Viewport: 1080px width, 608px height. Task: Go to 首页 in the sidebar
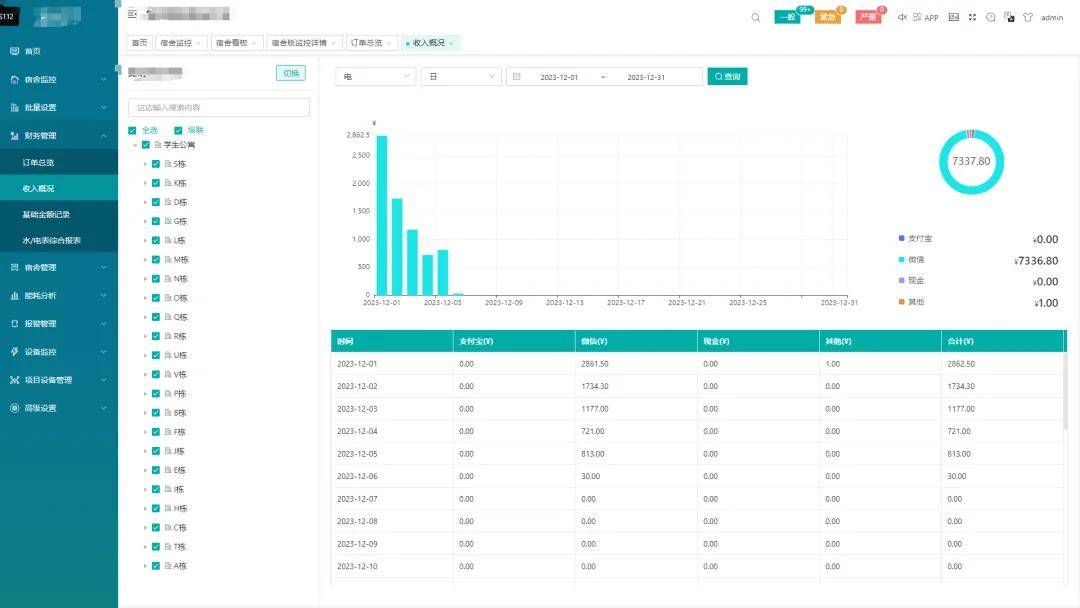pyautogui.click(x=32, y=51)
